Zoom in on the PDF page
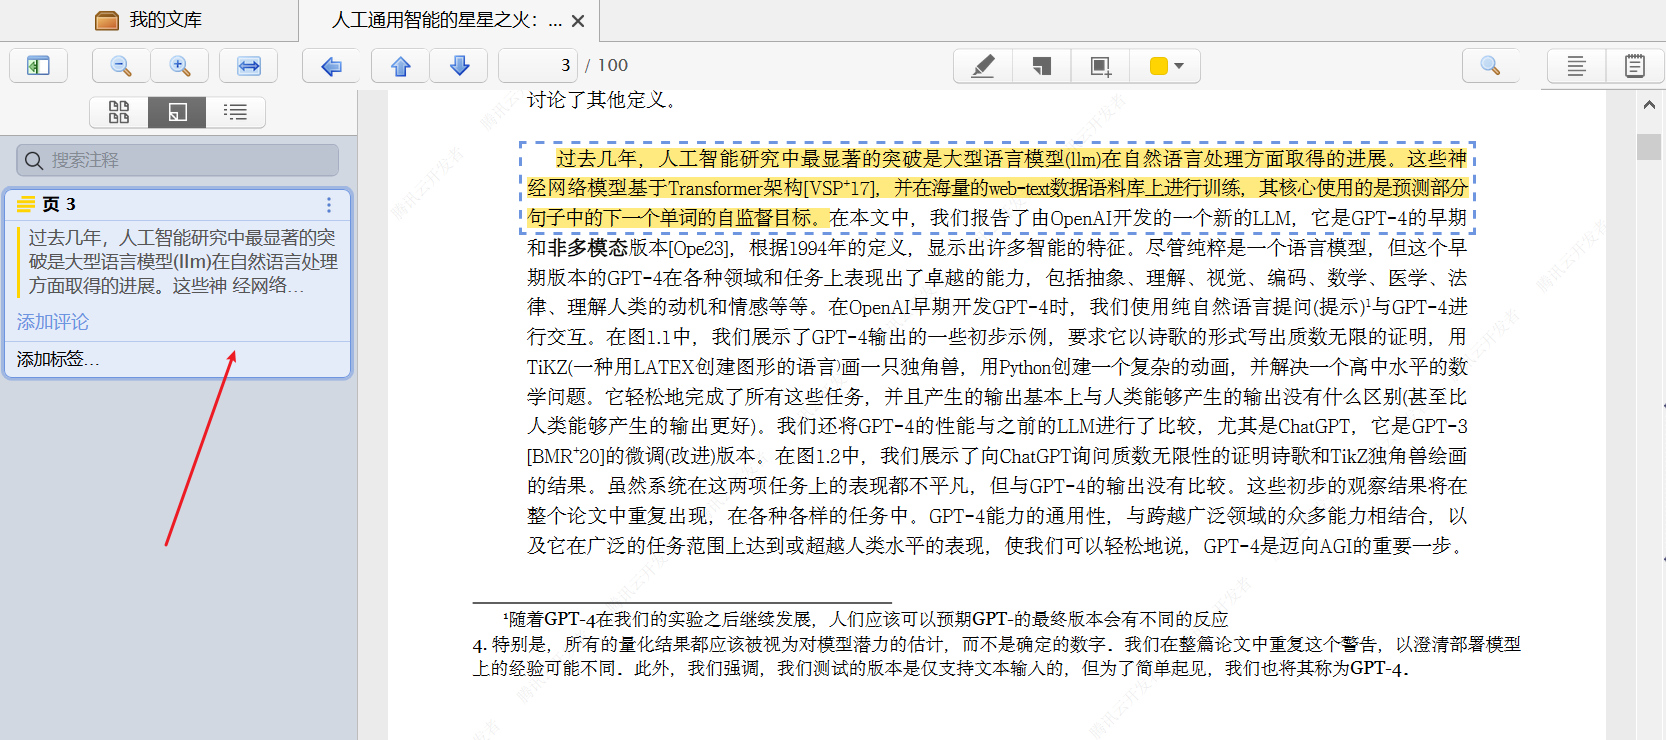The height and width of the screenshot is (740, 1666). (x=180, y=66)
